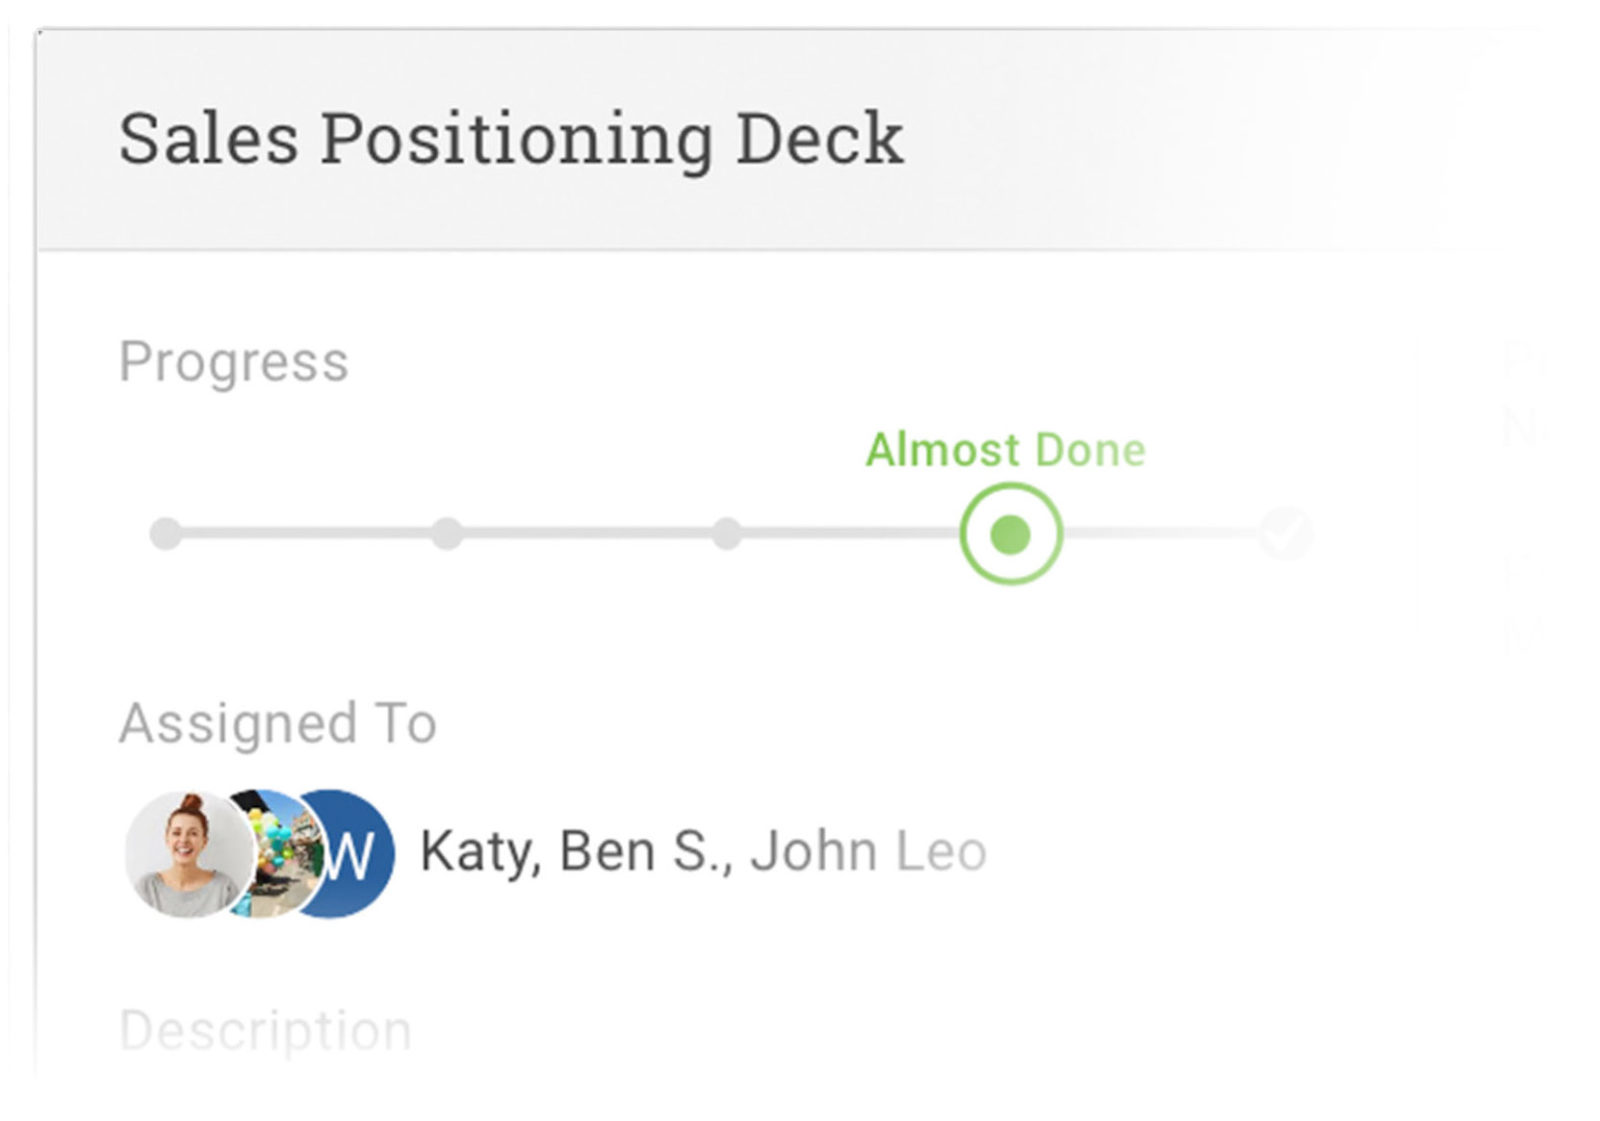Image resolution: width=1600 pixels, height=1121 pixels.
Task: Open Katy's profile photo avatar
Action: pyautogui.click(x=188, y=854)
